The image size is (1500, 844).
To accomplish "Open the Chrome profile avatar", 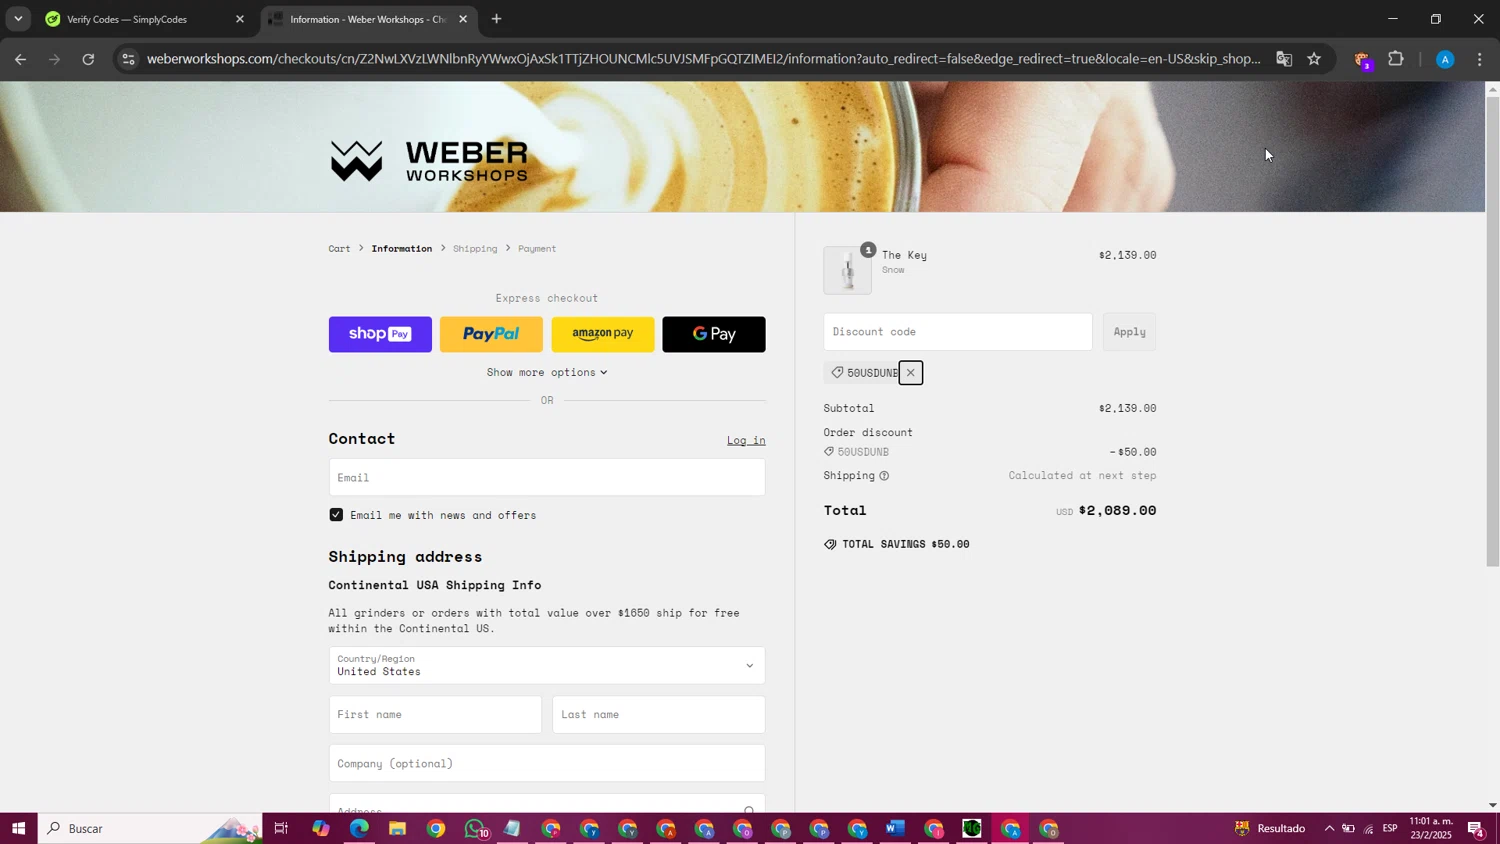I will (x=1445, y=60).
